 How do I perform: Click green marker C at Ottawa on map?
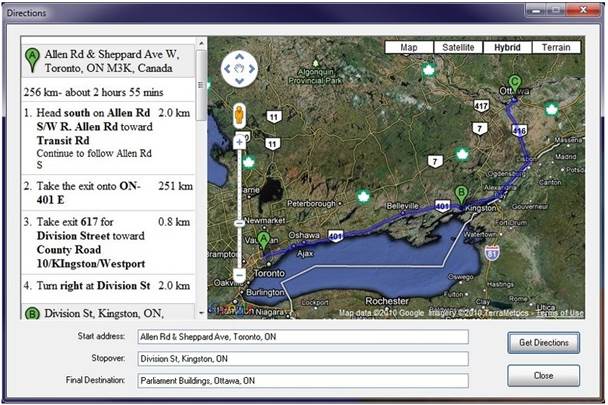pos(515,83)
